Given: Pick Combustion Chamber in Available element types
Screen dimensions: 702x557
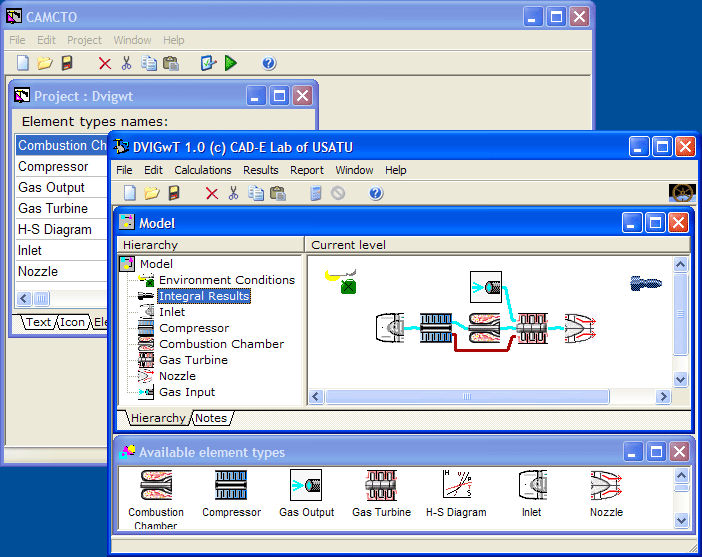Looking at the screenshot, I should click(x=156, y=485).
